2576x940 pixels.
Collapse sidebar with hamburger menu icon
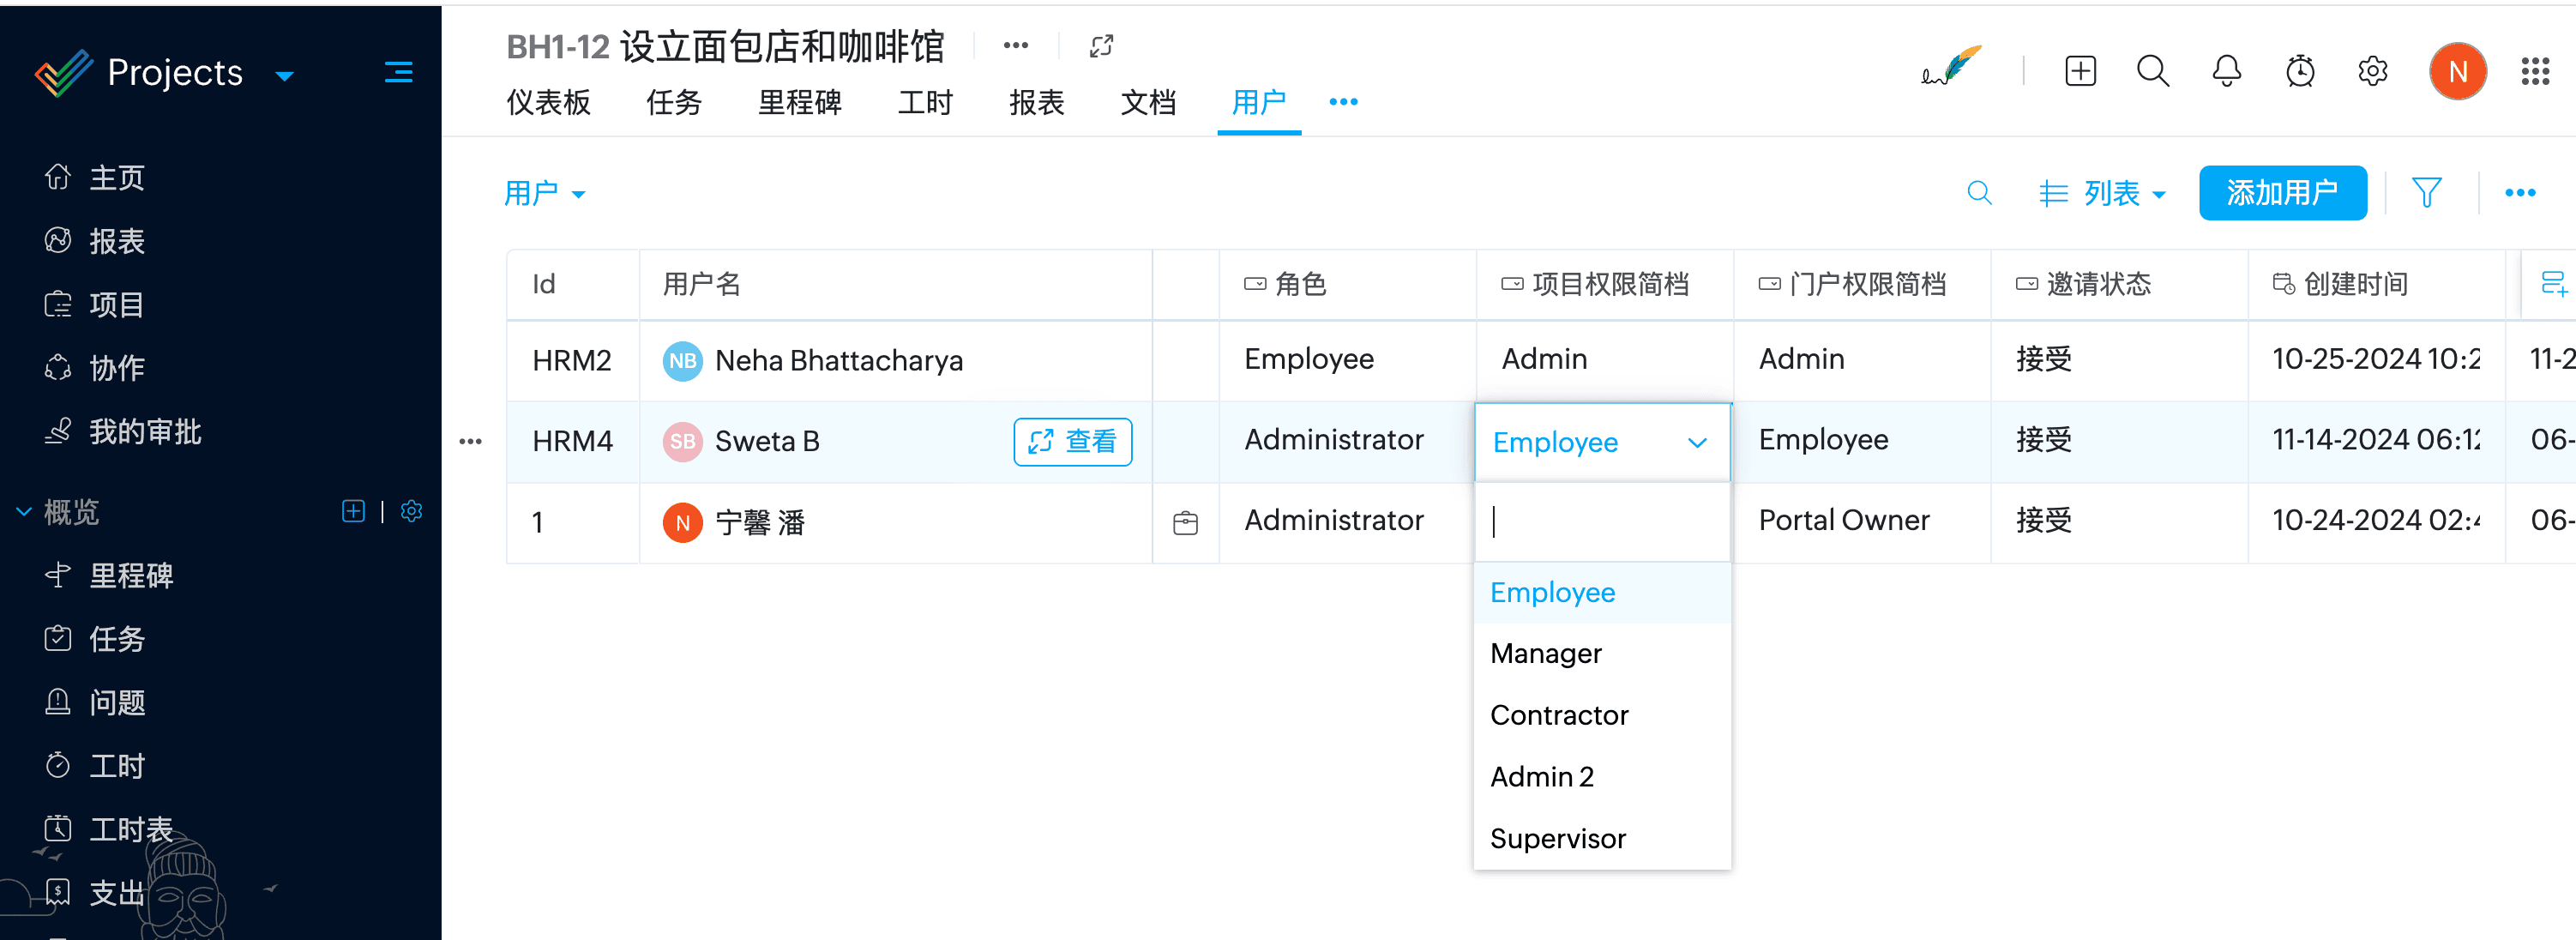[398, 72]
